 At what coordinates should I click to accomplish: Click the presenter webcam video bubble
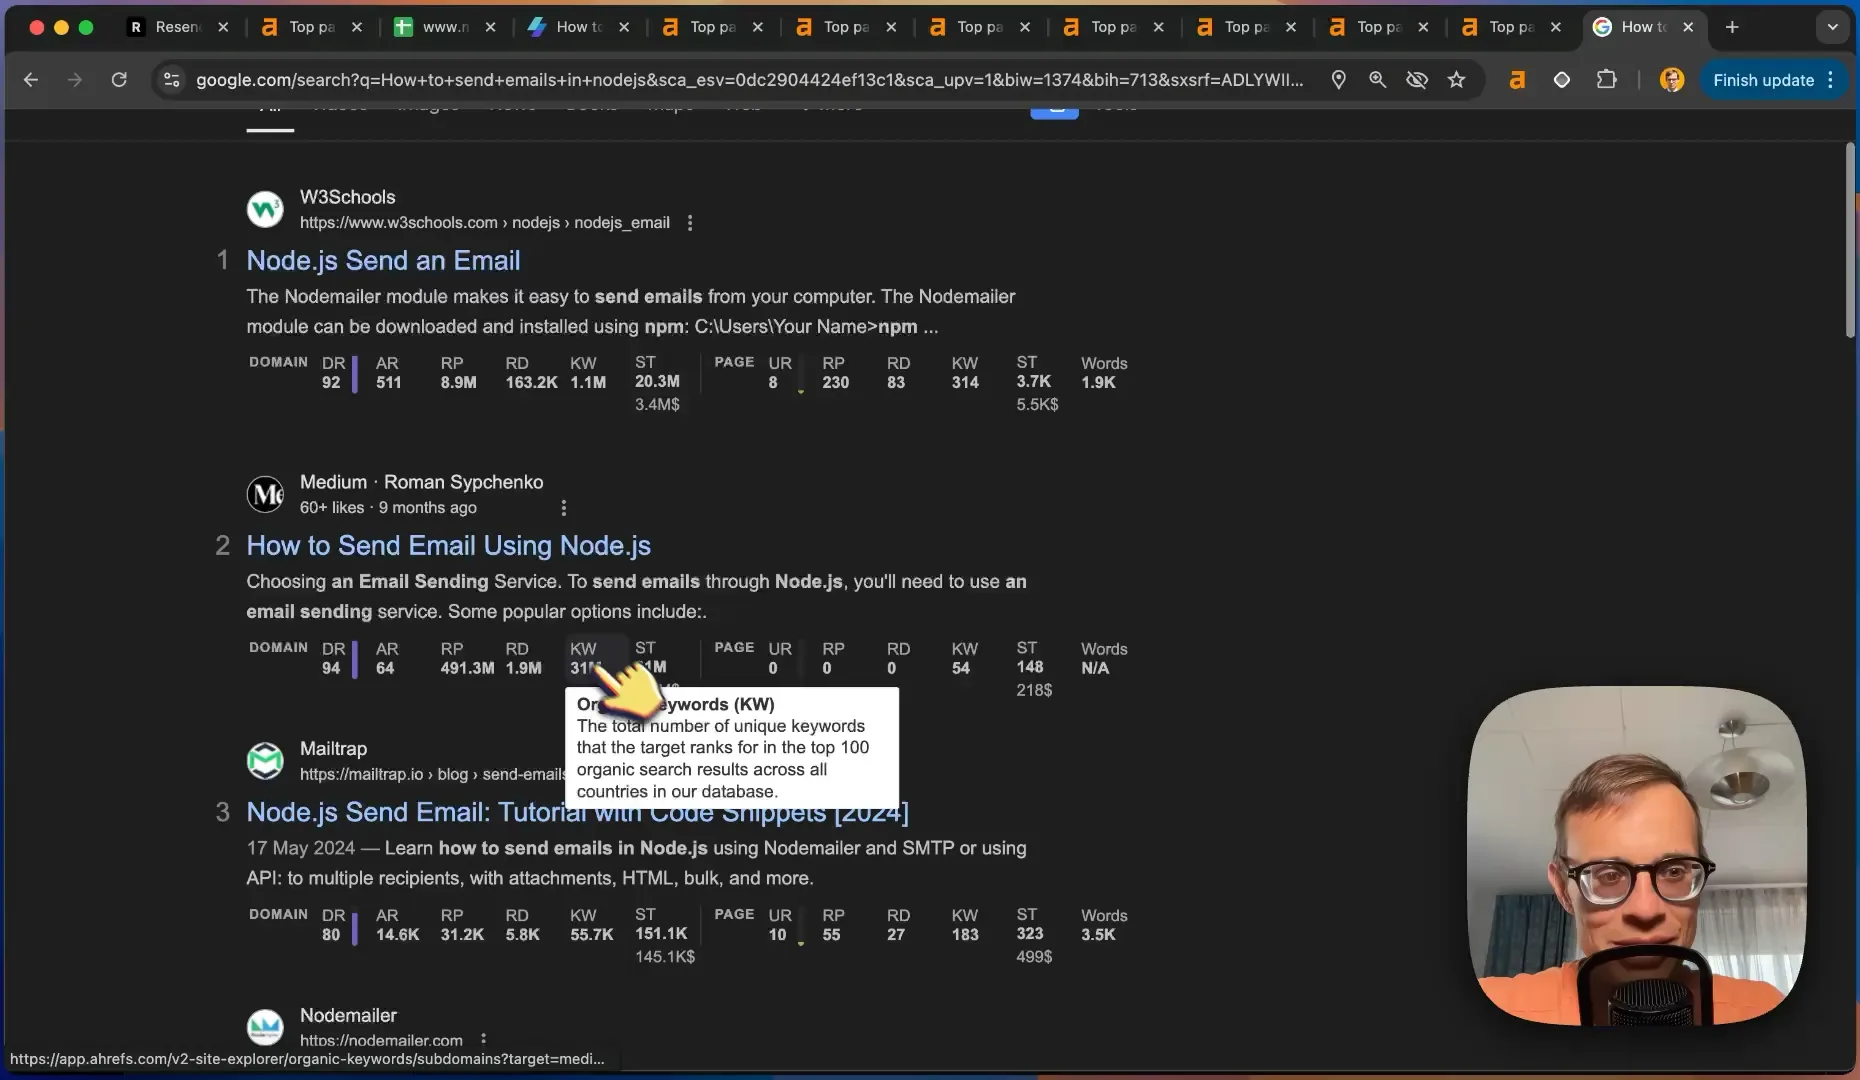coord(1636,856)
